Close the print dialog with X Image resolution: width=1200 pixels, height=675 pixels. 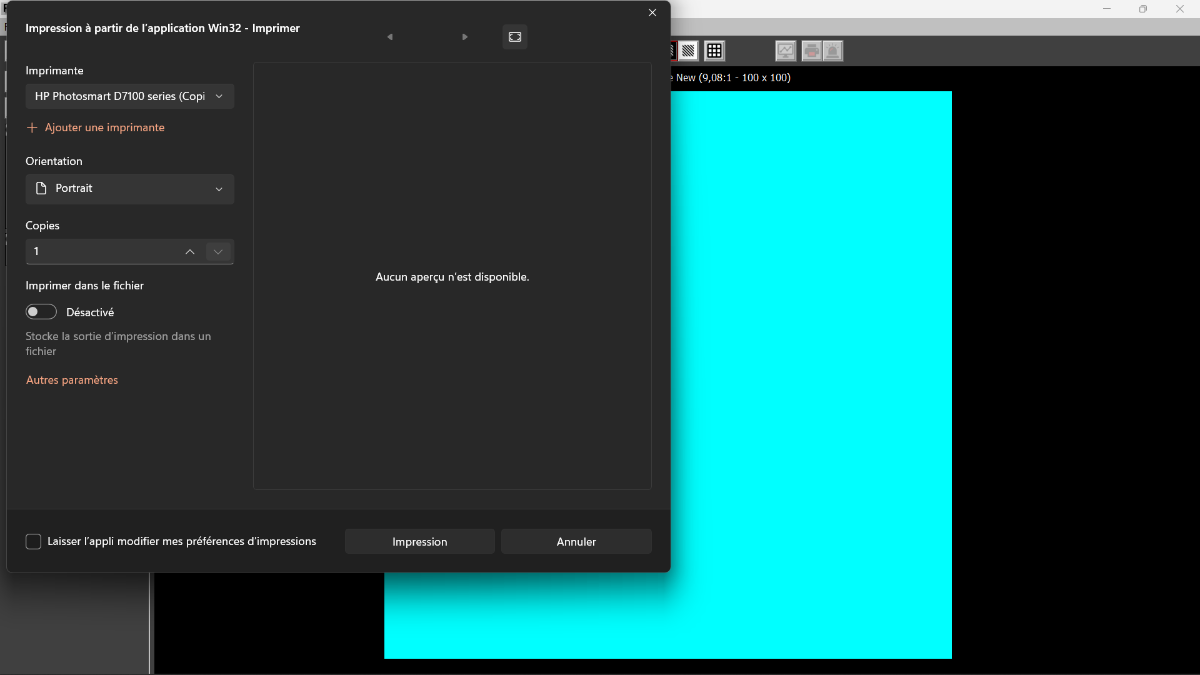(x=652, y=13)
